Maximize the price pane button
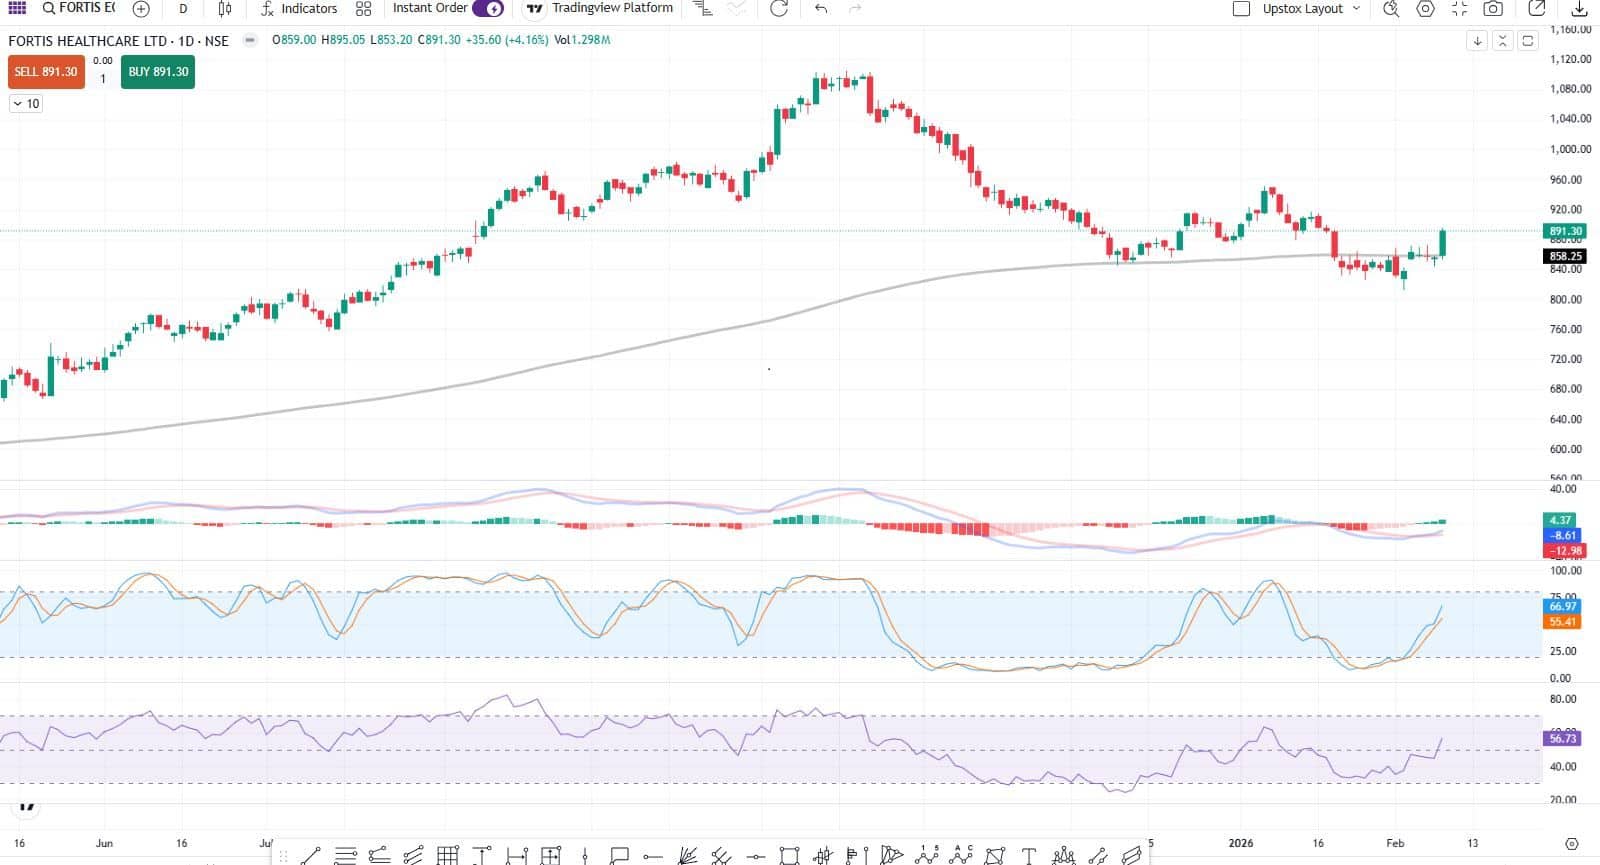Viewport: 1600px width, 865px height. click(x=1527, y=41)
